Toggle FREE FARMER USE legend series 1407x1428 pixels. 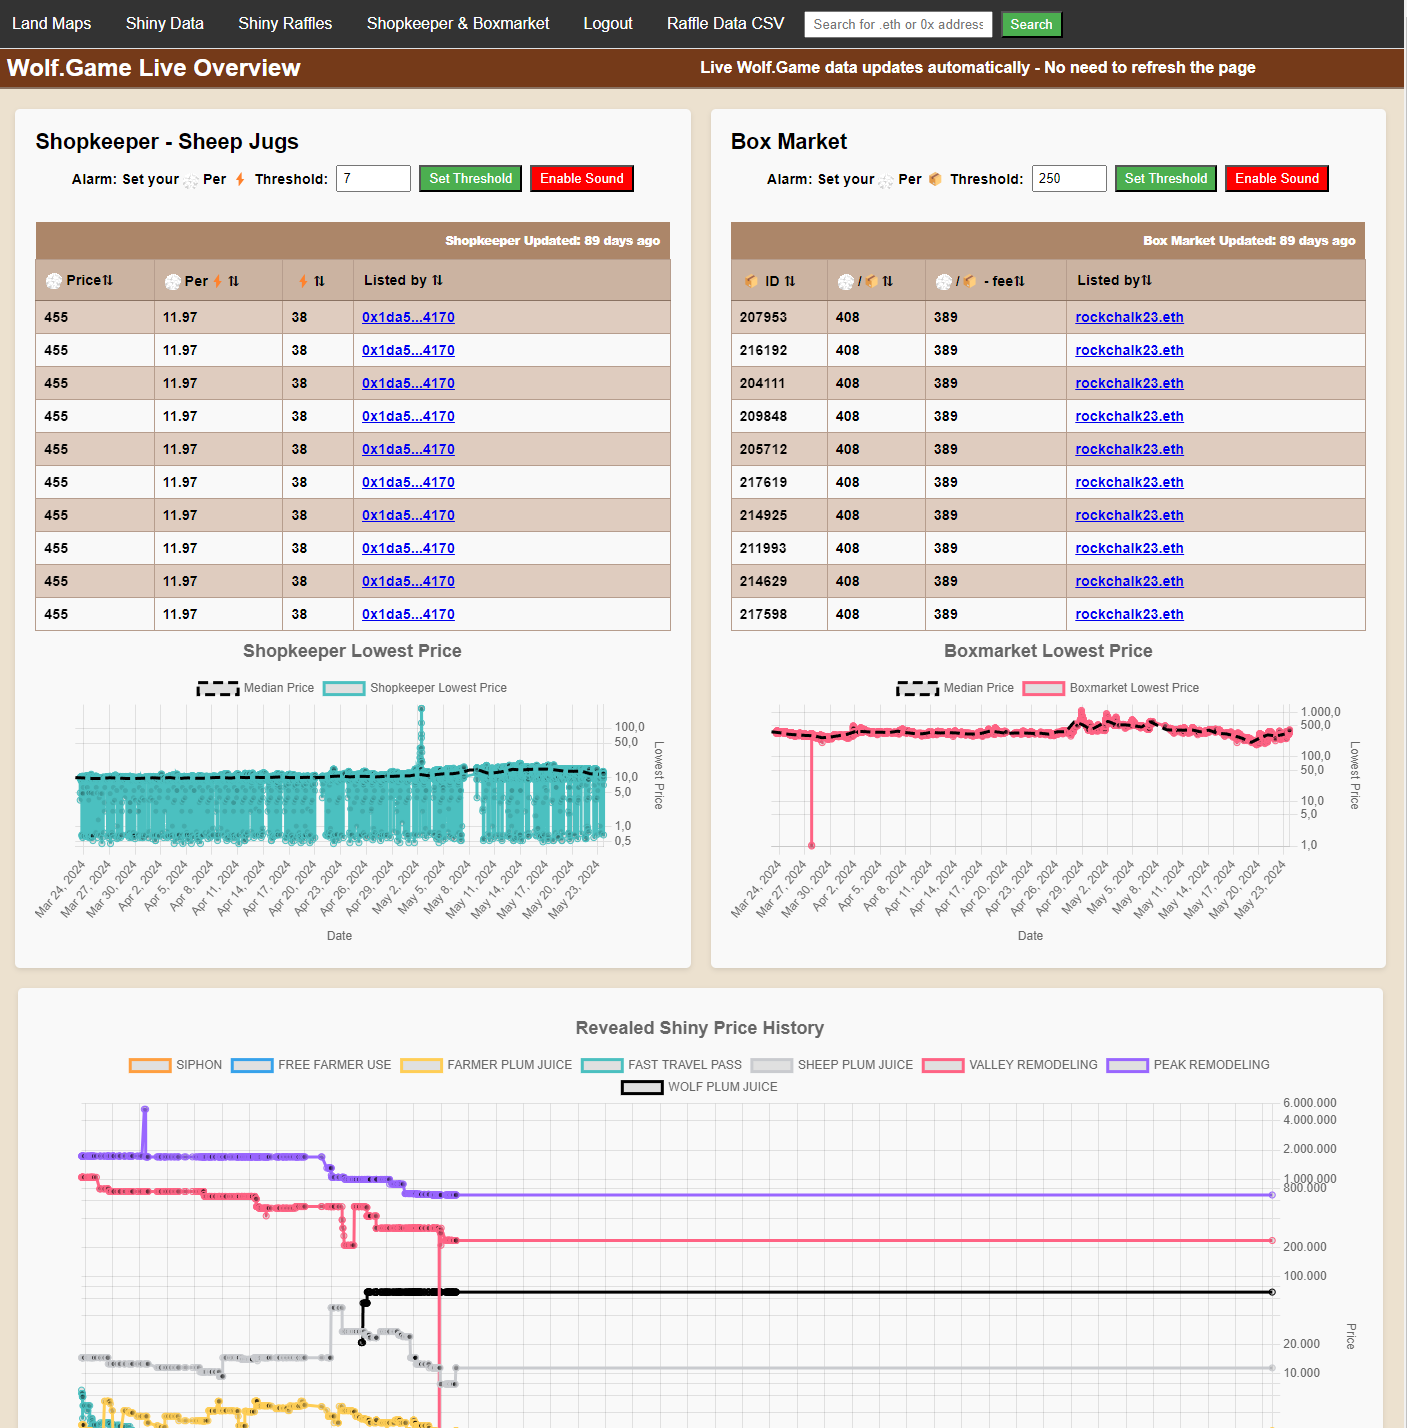311,1065
